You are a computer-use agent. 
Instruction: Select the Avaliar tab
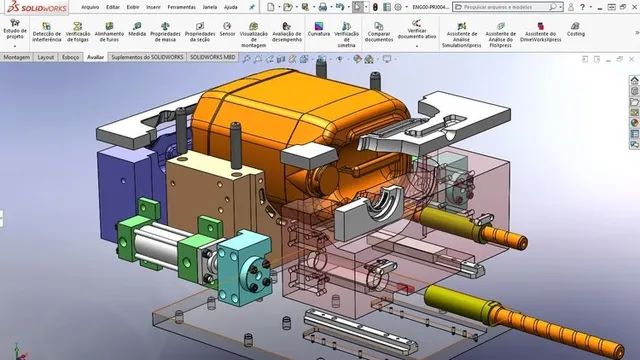click(95, 57)
